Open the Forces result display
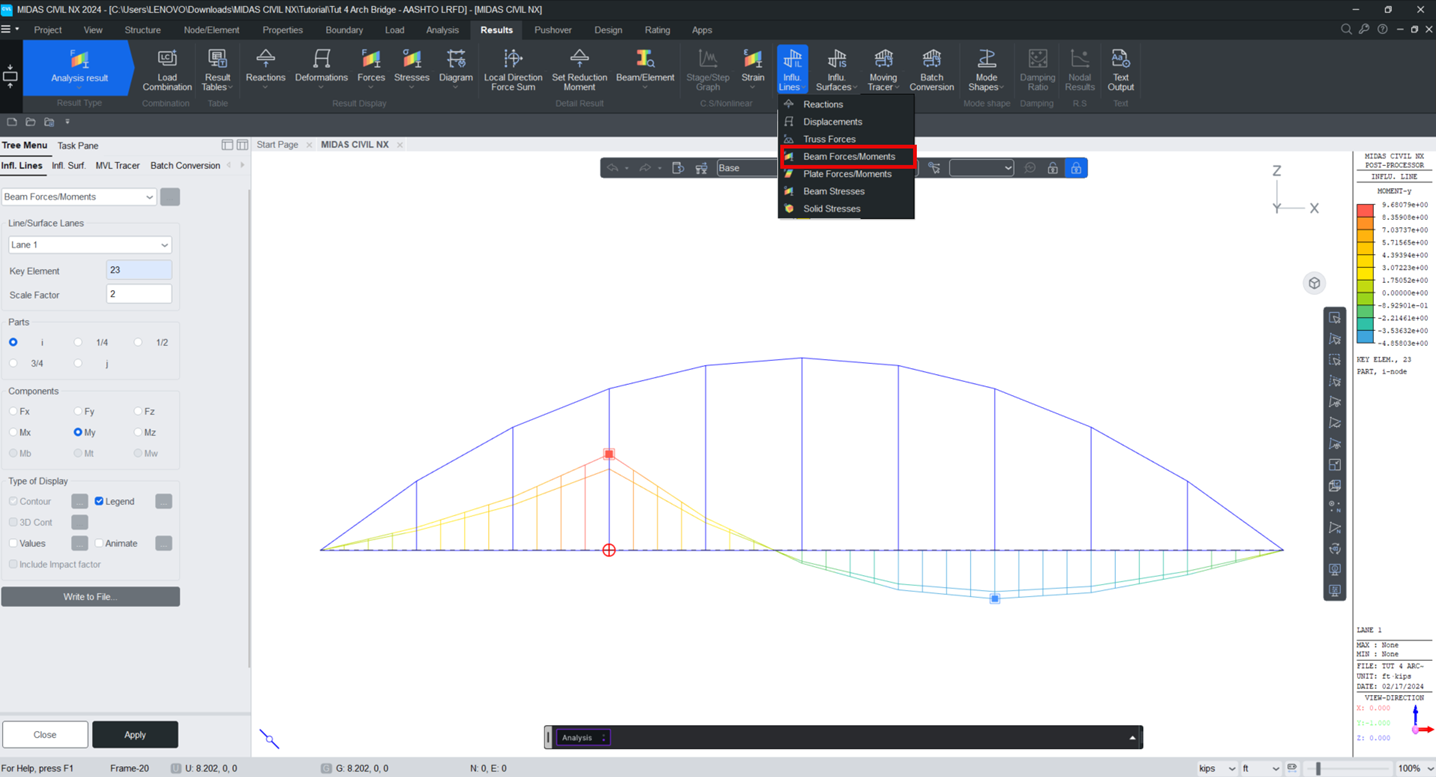Viewport: 1436px width, 777px height. pos(371,68)
